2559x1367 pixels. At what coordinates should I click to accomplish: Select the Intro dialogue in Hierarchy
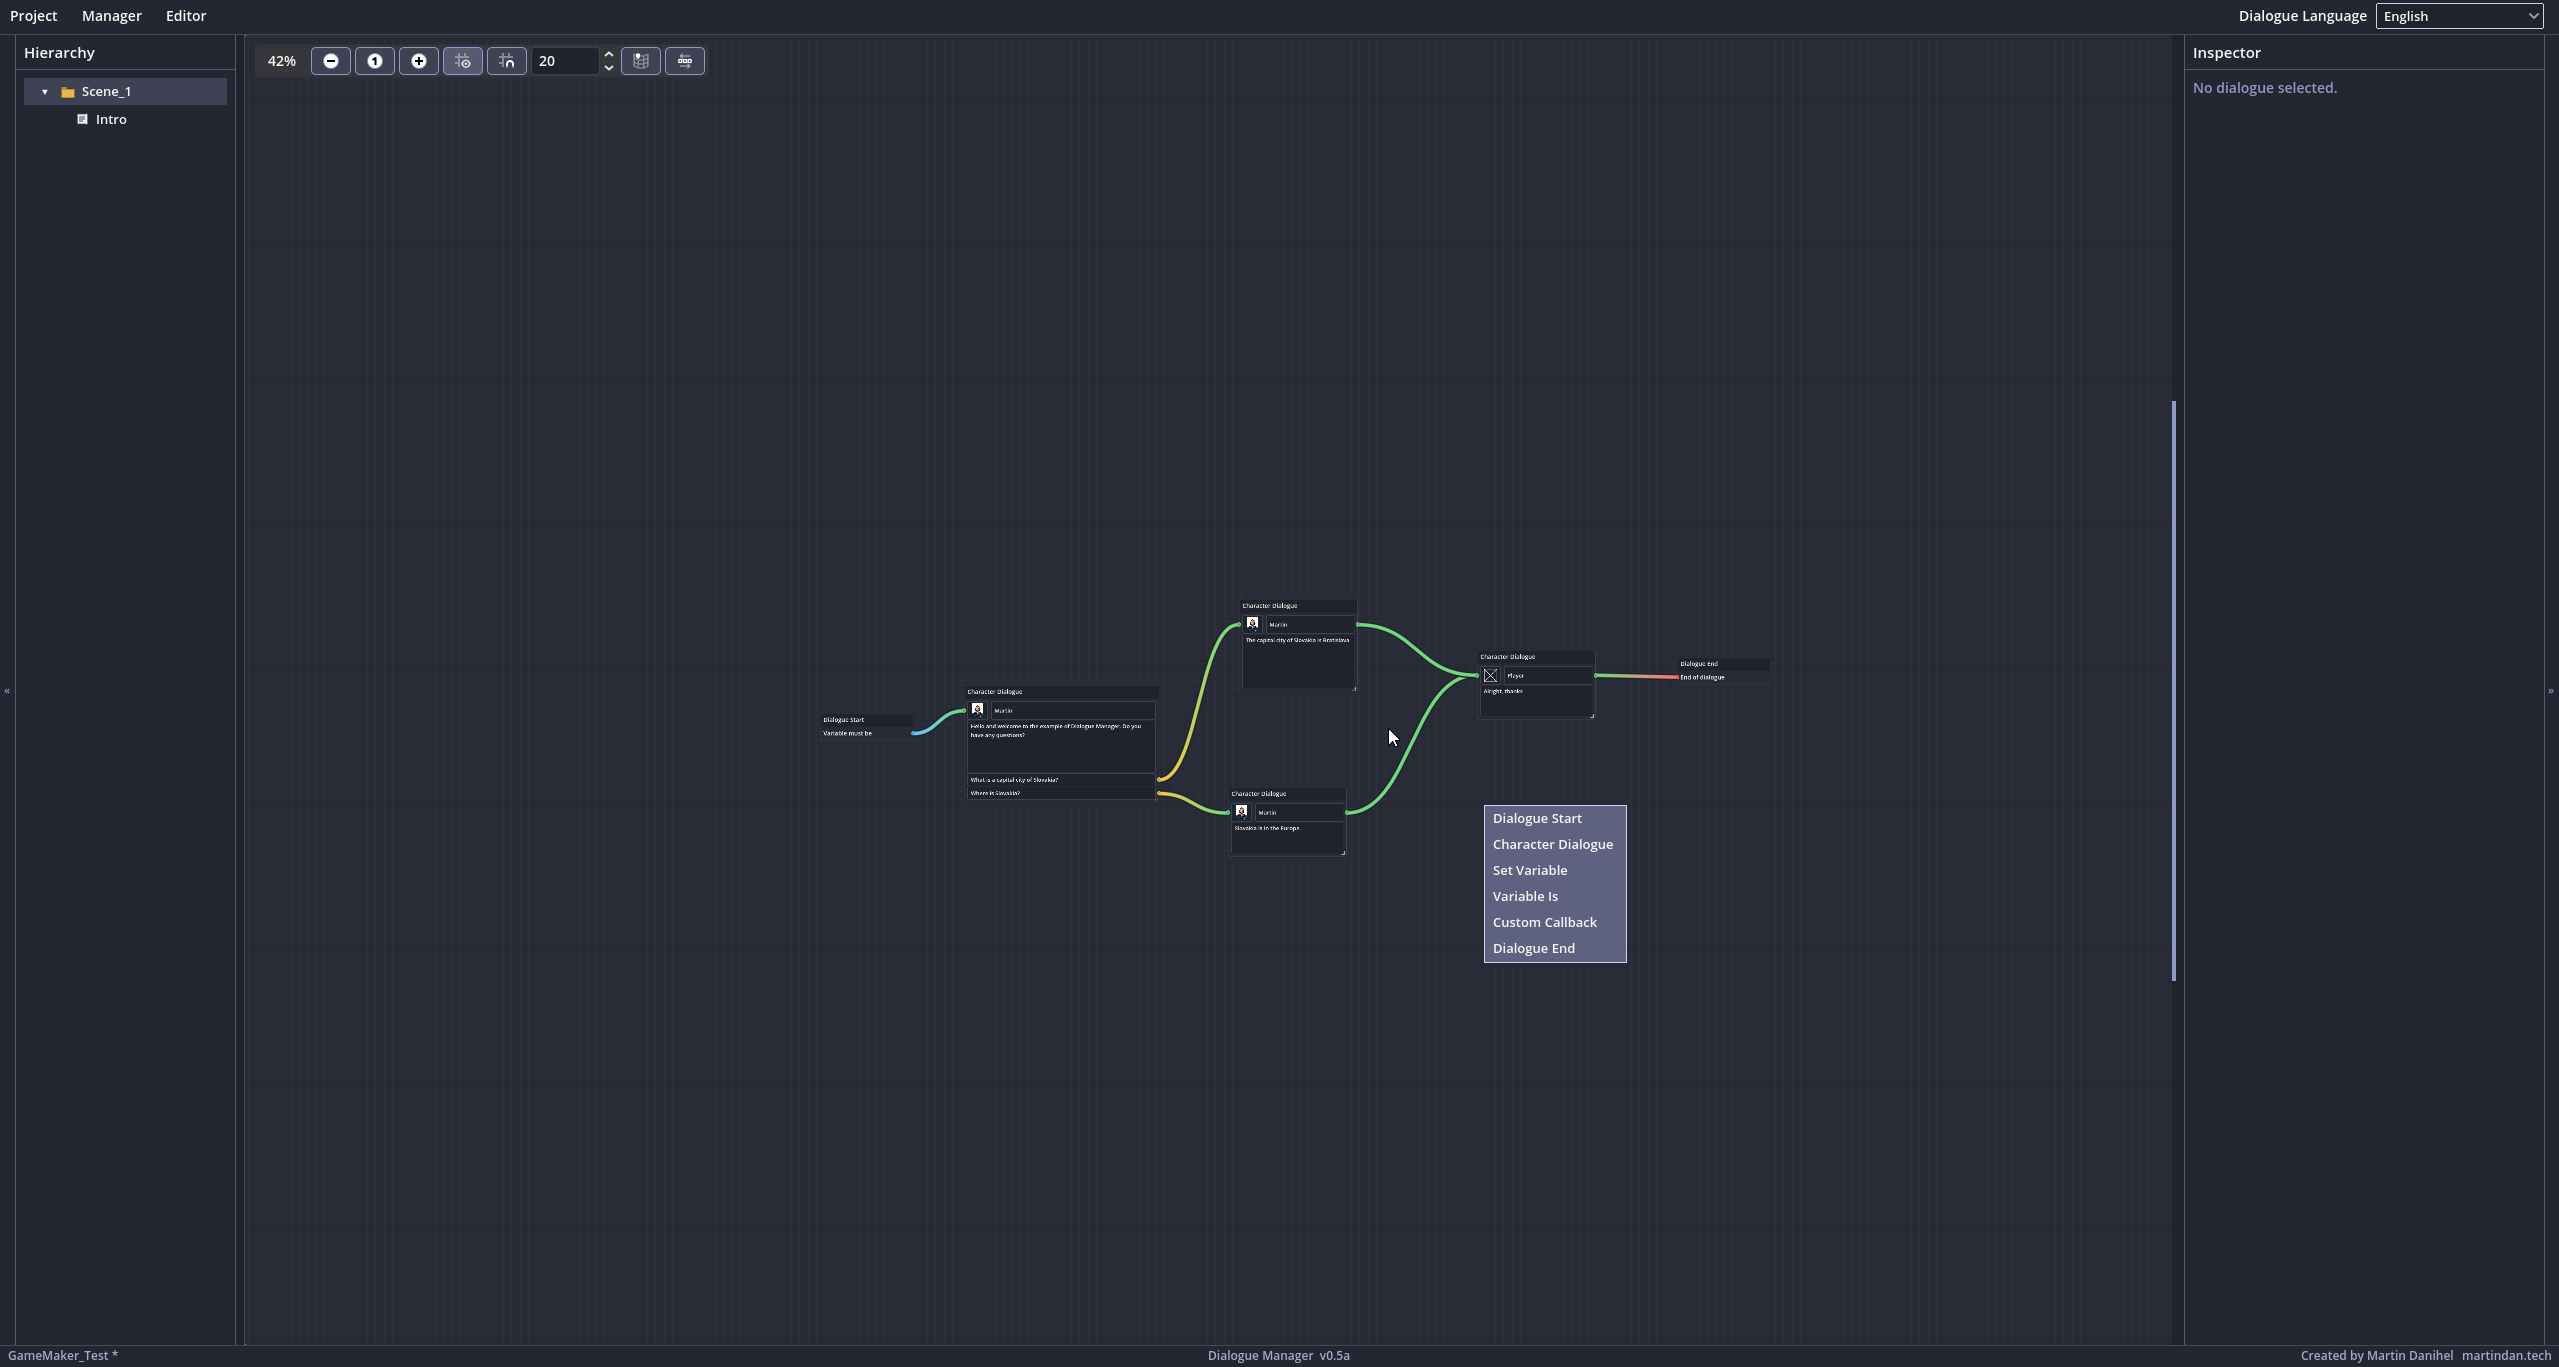coord(111,120)
